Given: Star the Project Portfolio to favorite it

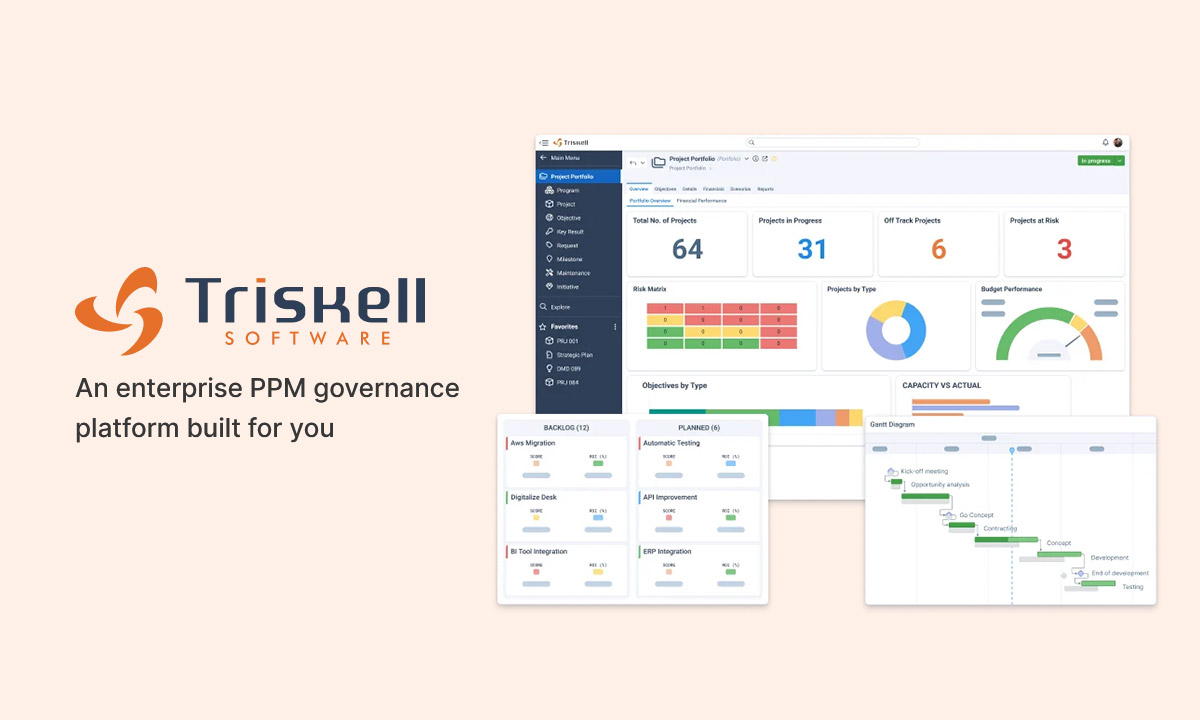Looking at the screenshot, I should pyautogui.click(x=774, y=159).
